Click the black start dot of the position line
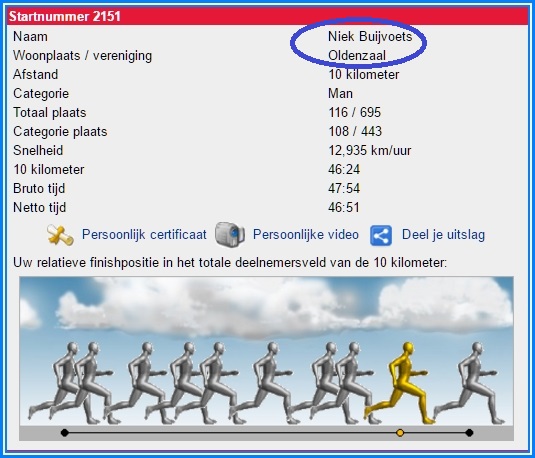This screenshot has width=535, height=458. point(64,433)
